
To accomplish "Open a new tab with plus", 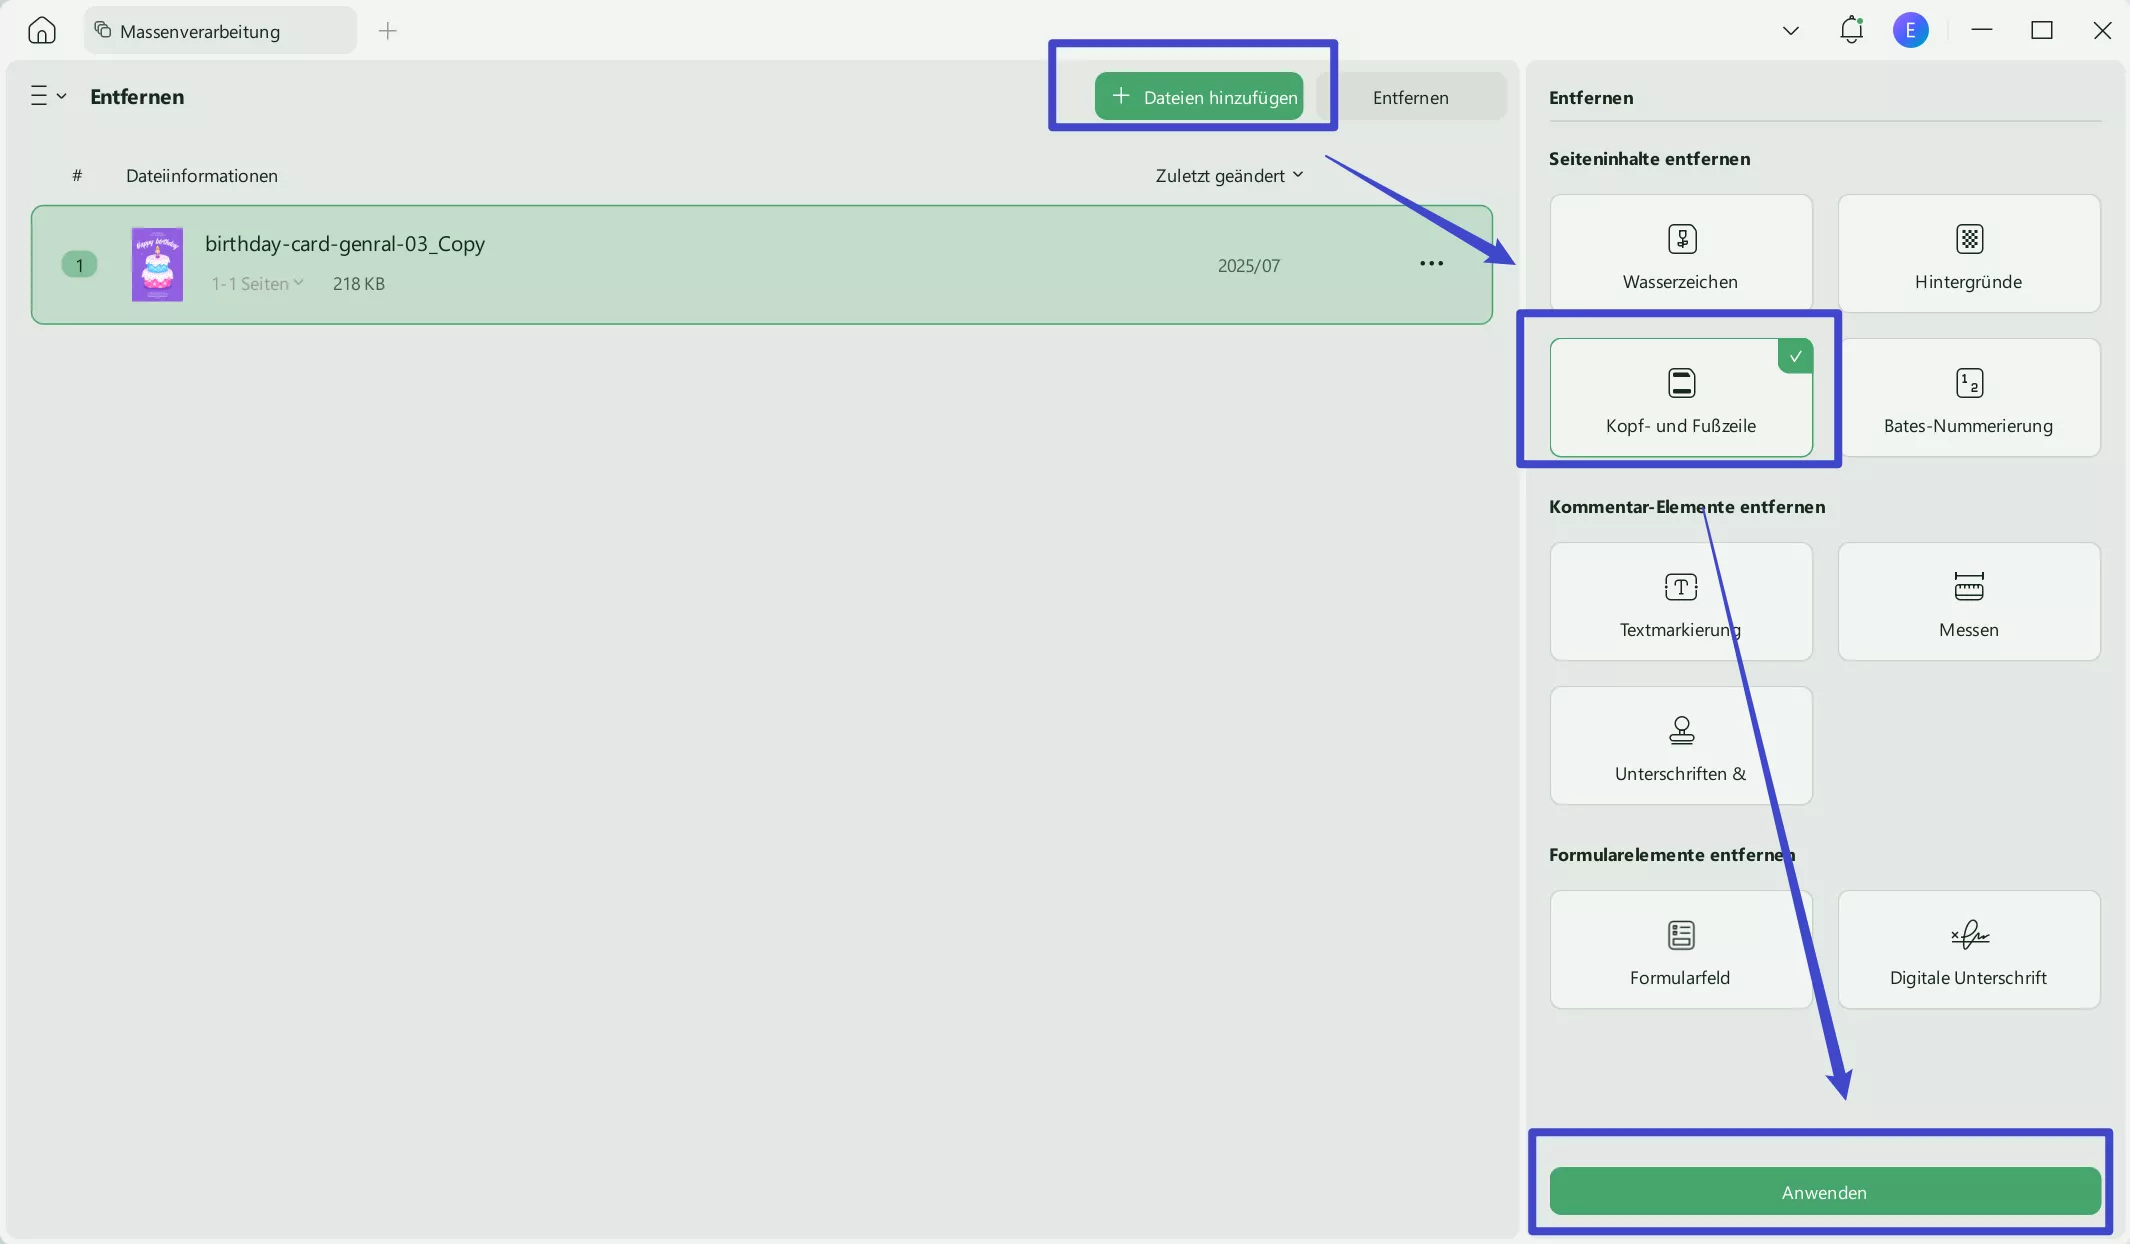I will pos(388,31).
